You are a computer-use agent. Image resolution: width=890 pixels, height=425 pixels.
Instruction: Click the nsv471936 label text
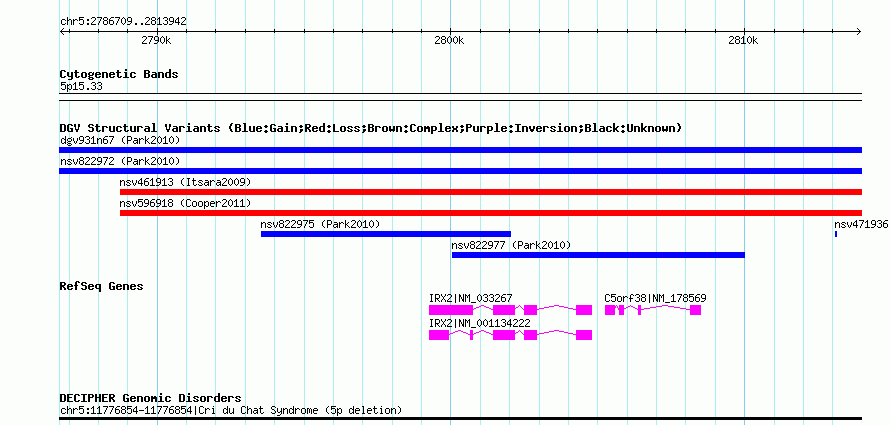click(861, 224)
